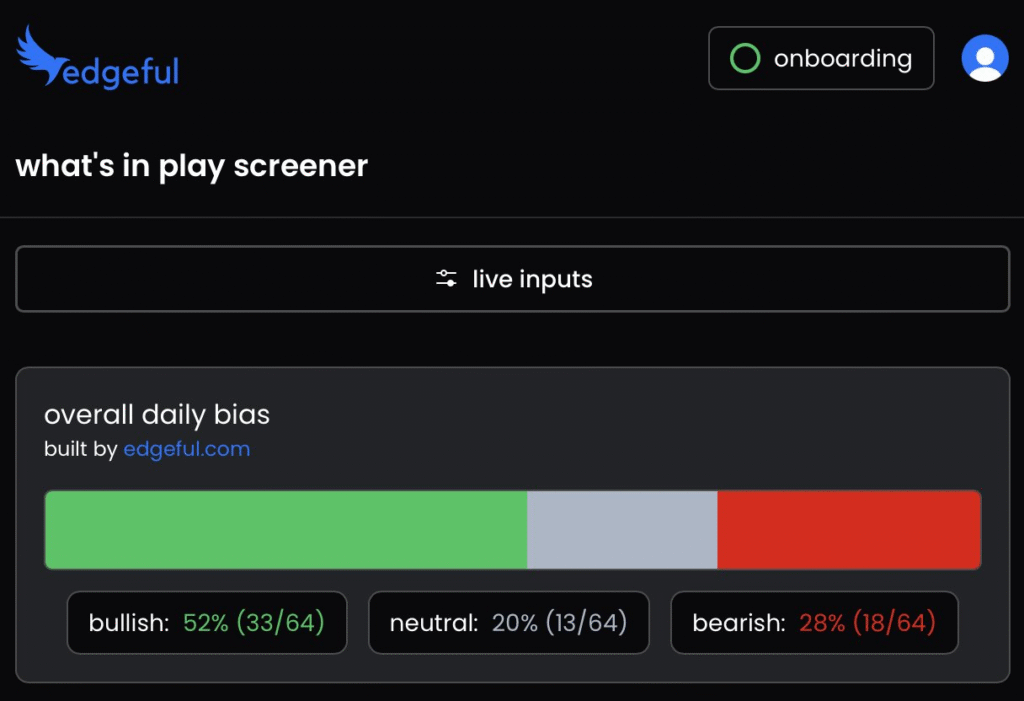This screenshot has width=1024, height=701.
Task: Select the neutral label in its badge
Action: click(434, 623)
